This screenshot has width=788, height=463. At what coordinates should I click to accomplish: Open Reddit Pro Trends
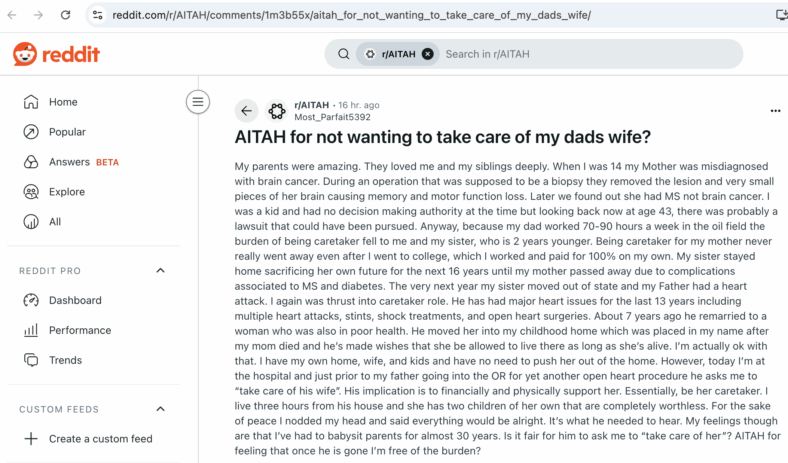click(93, 360)
